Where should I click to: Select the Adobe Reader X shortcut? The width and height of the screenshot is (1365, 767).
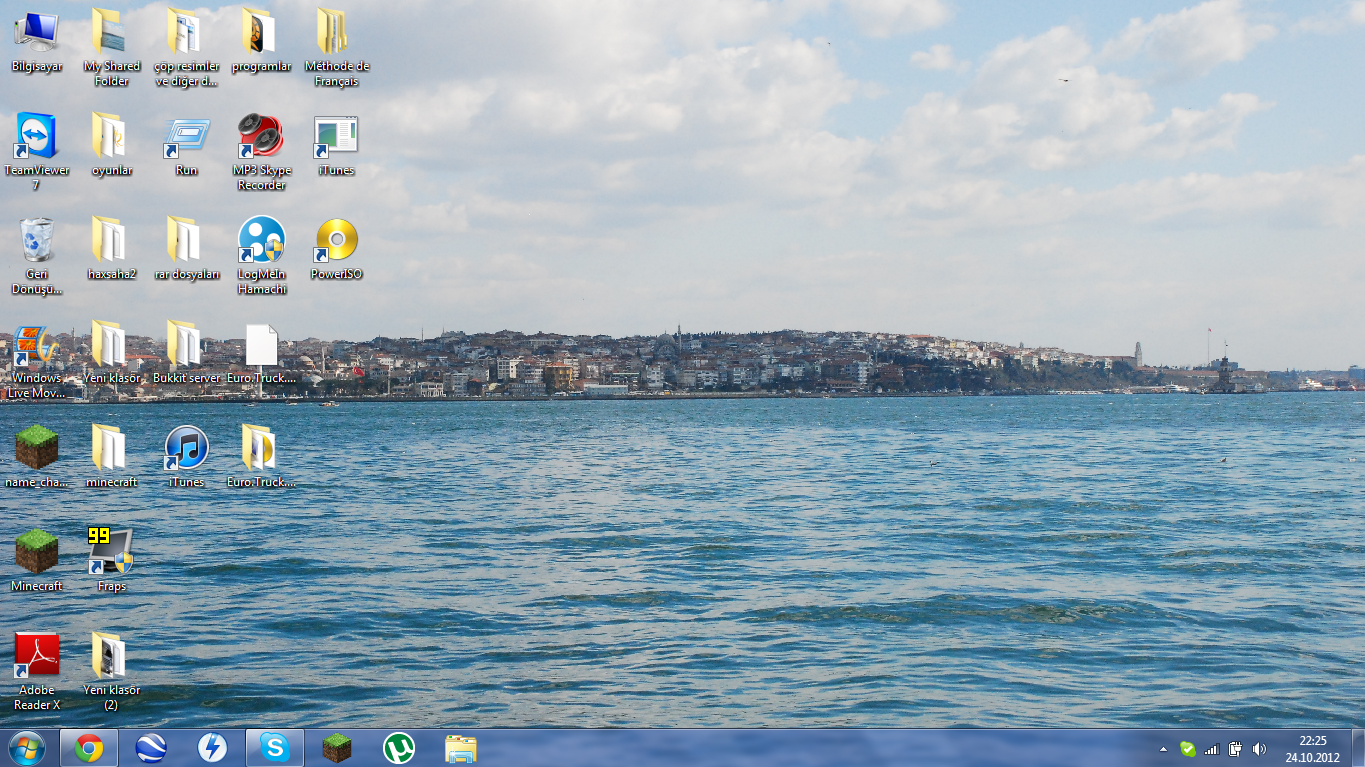(x=37, y=671)
